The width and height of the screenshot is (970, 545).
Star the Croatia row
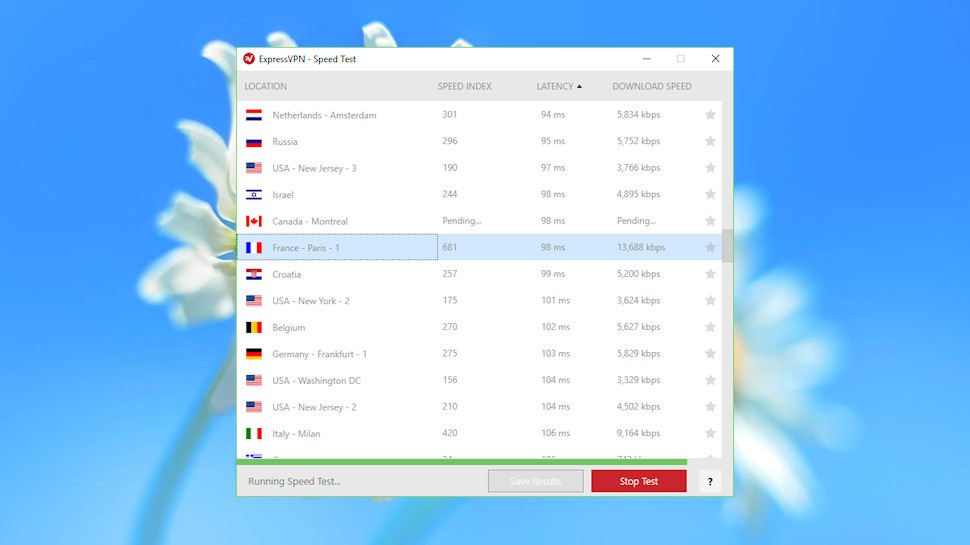pyautogui.click(x=710, y=274)
